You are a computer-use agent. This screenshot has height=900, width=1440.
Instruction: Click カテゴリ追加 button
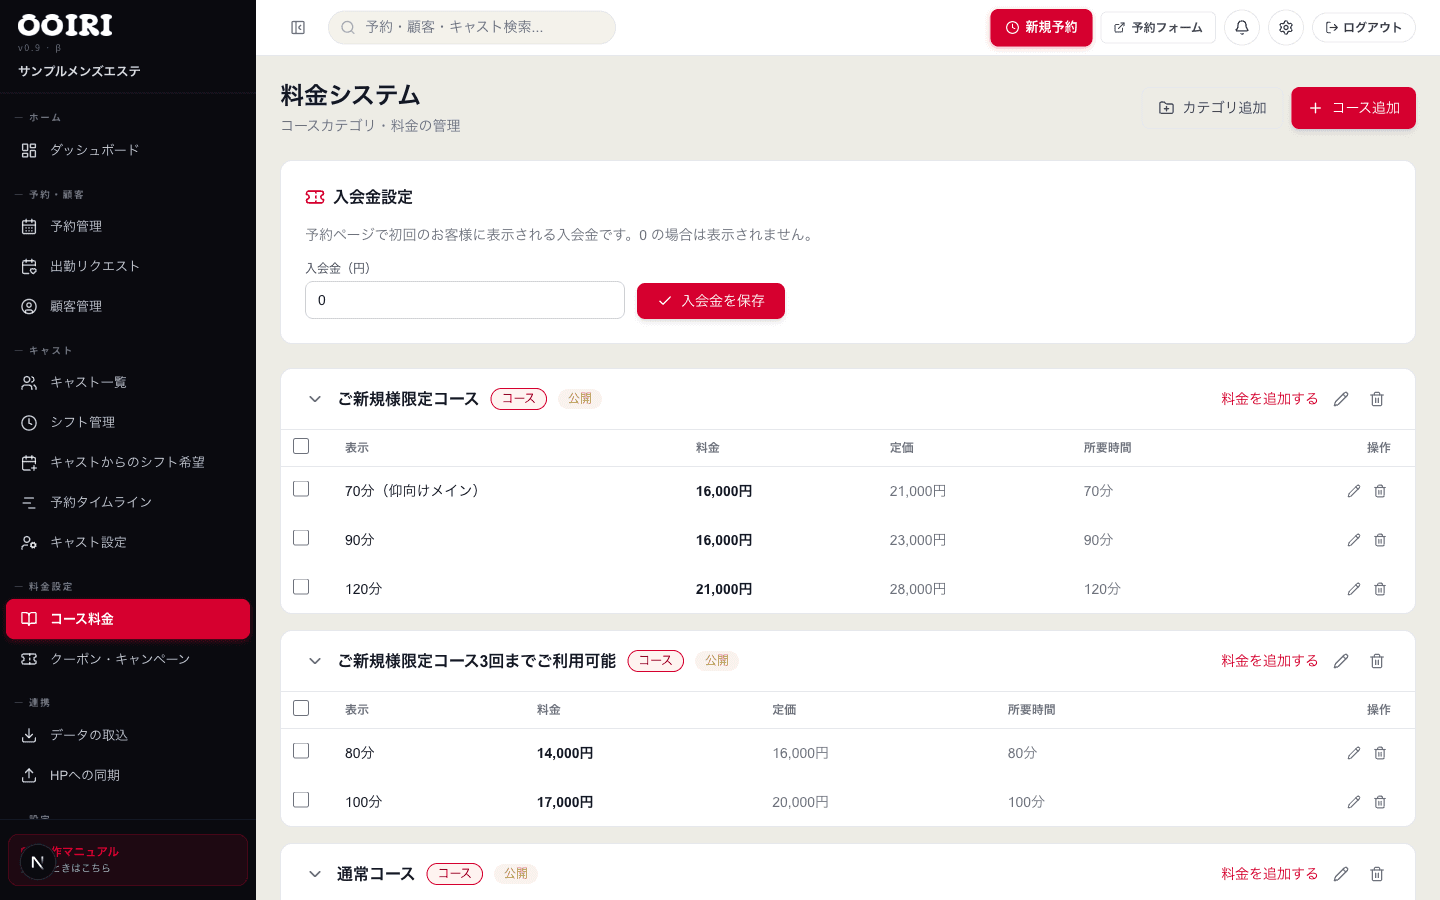tap(1212, 108)
